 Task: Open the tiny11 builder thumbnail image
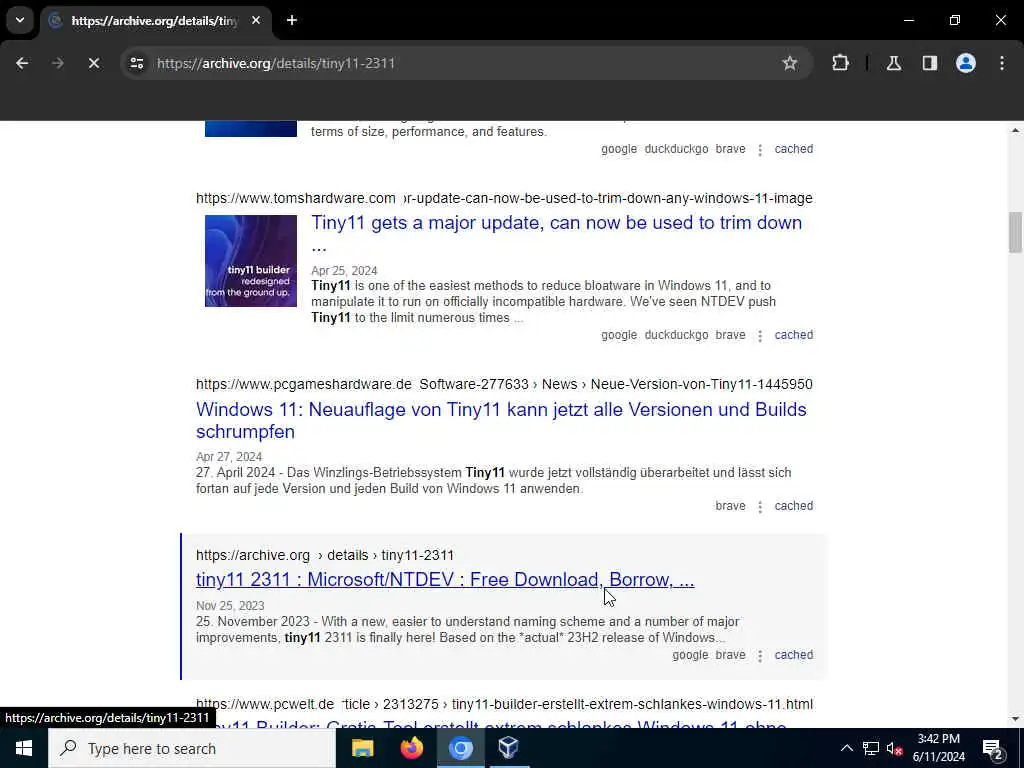(x=251, y=261)
